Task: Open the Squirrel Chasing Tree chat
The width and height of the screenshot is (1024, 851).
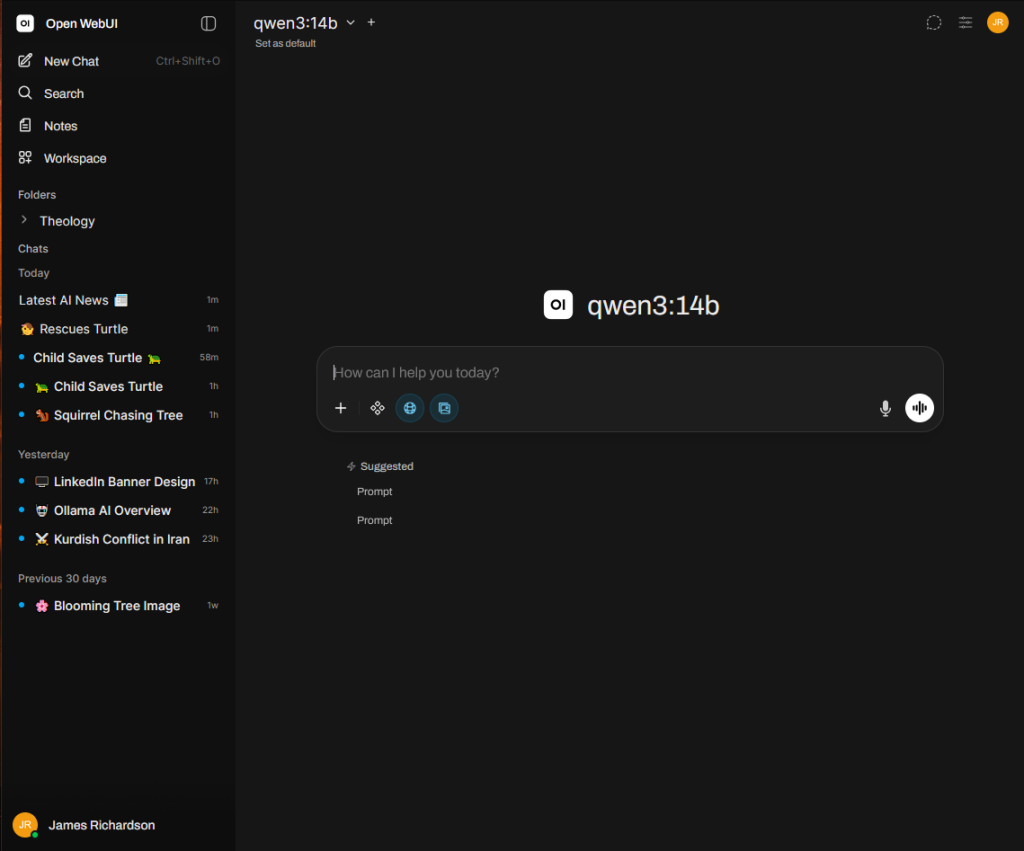Action: click(x=119, y=415)
